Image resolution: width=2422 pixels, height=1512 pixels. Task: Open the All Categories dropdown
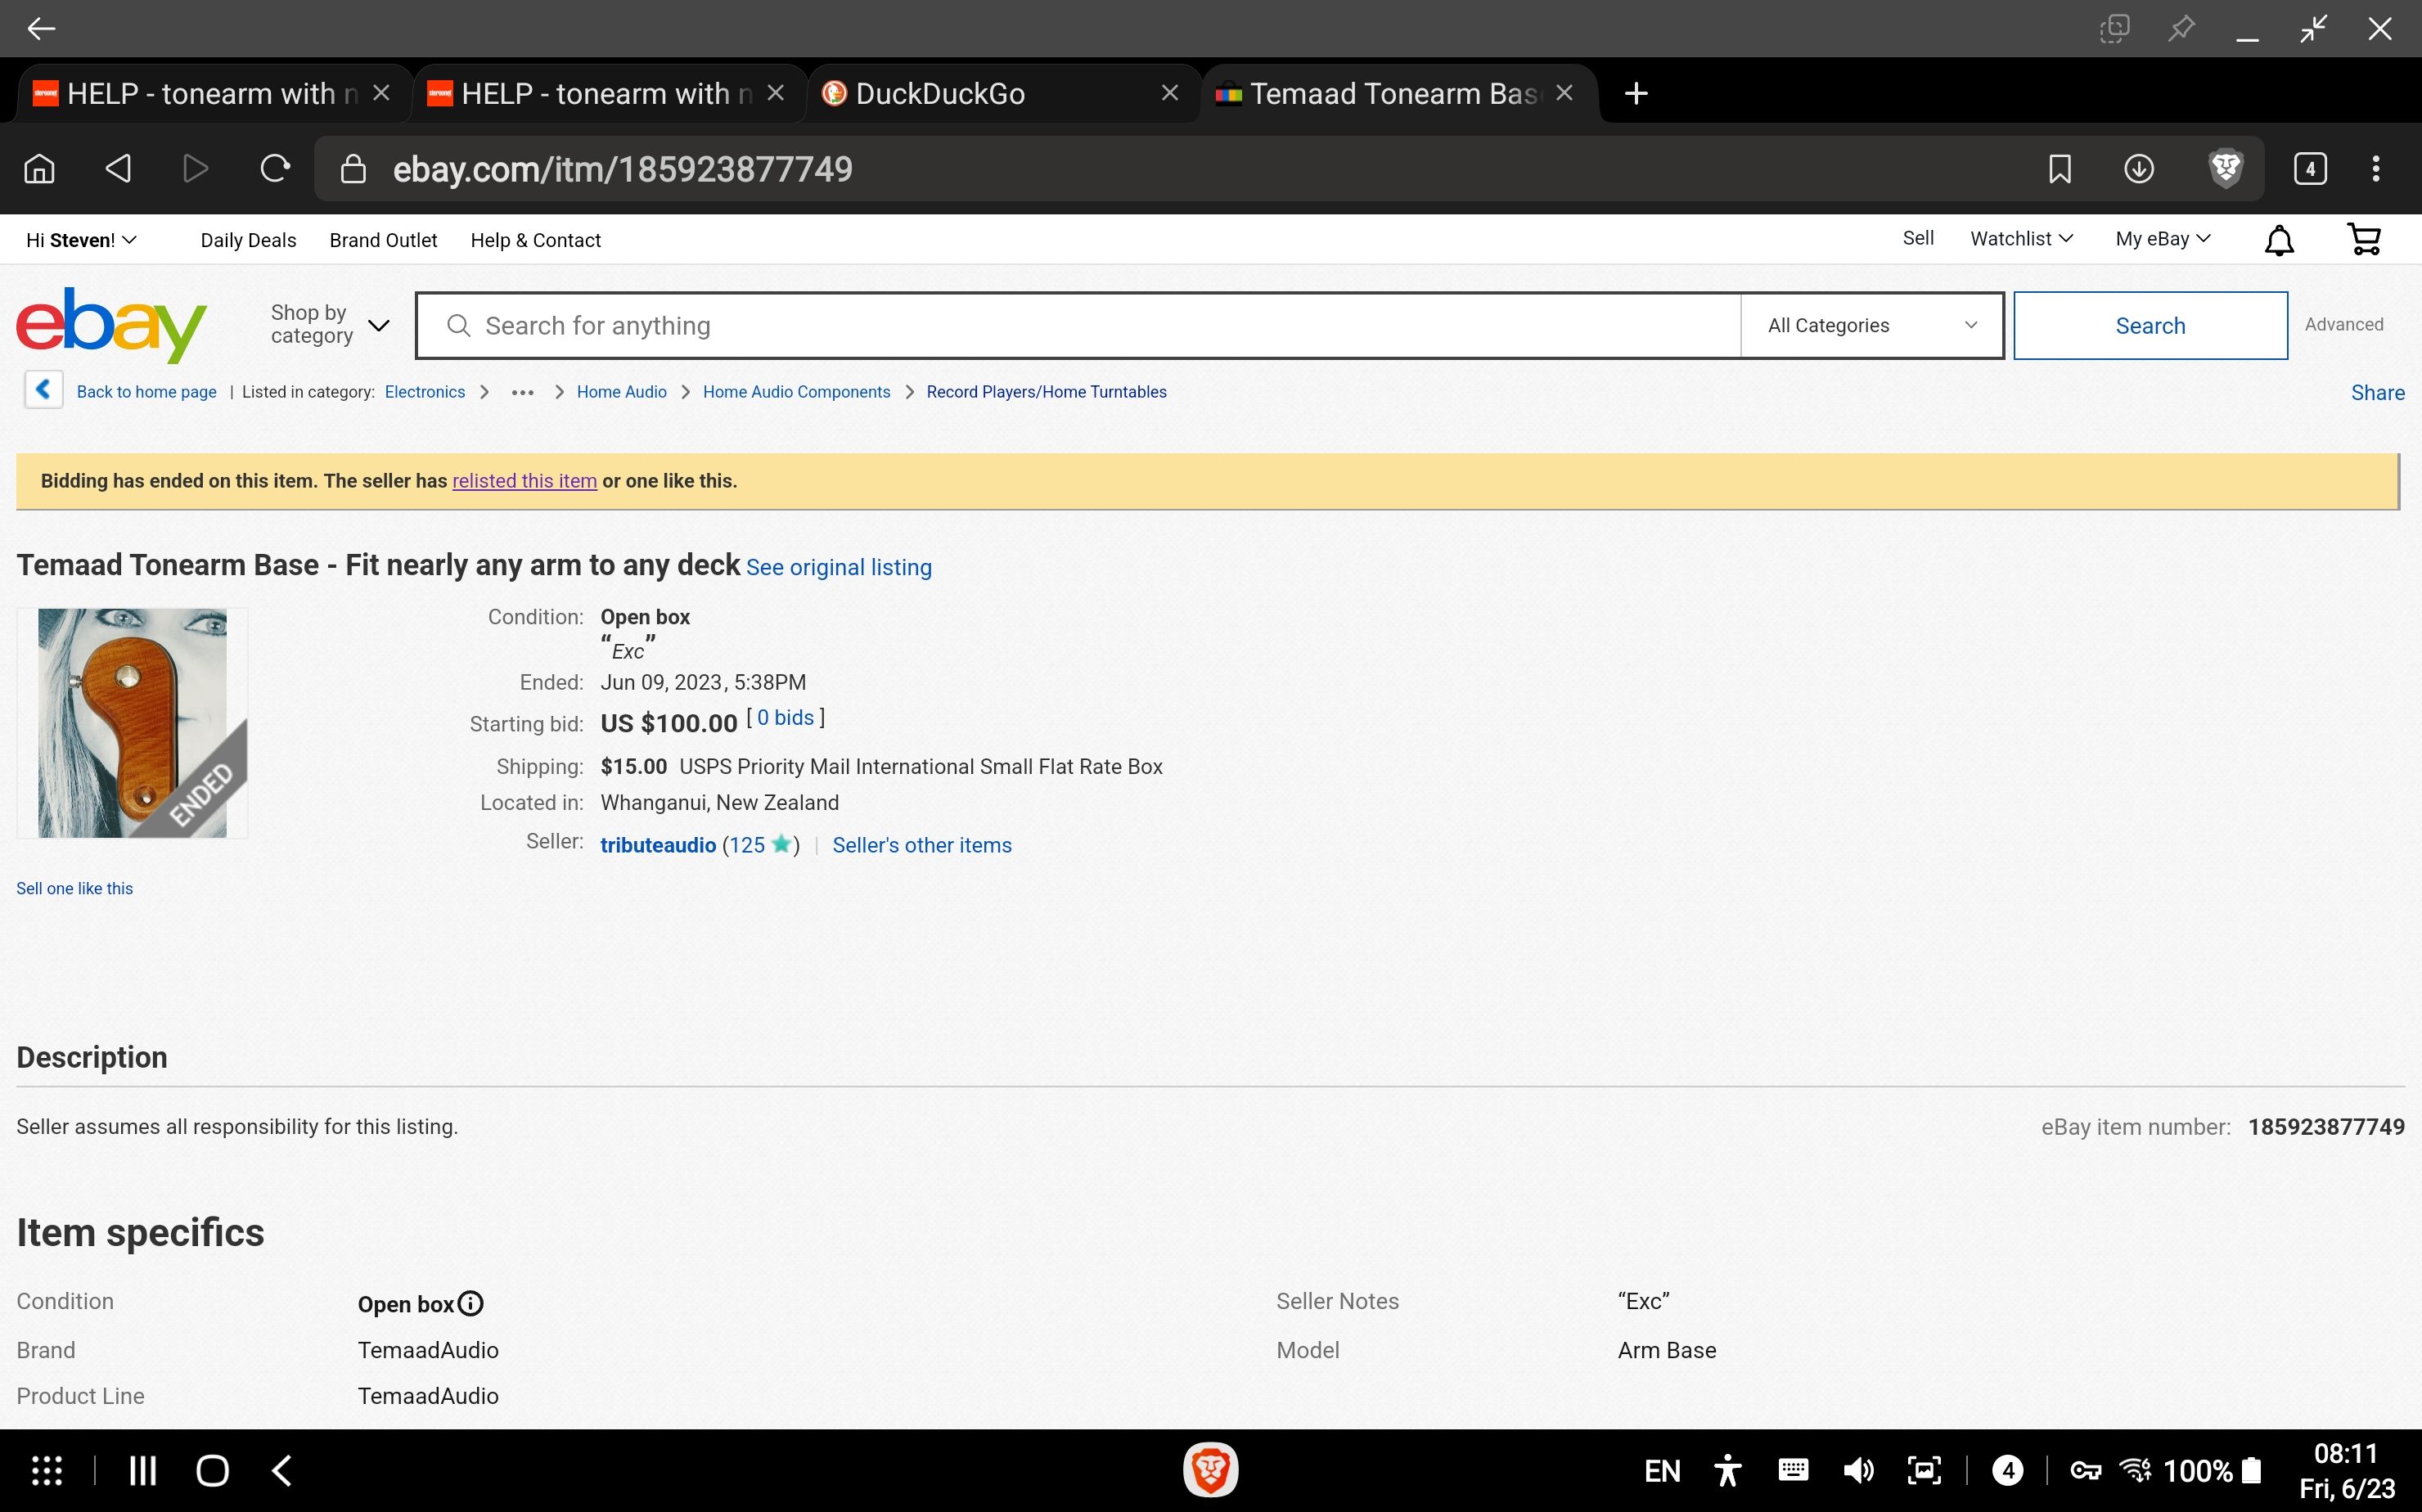coord(1871,325)
